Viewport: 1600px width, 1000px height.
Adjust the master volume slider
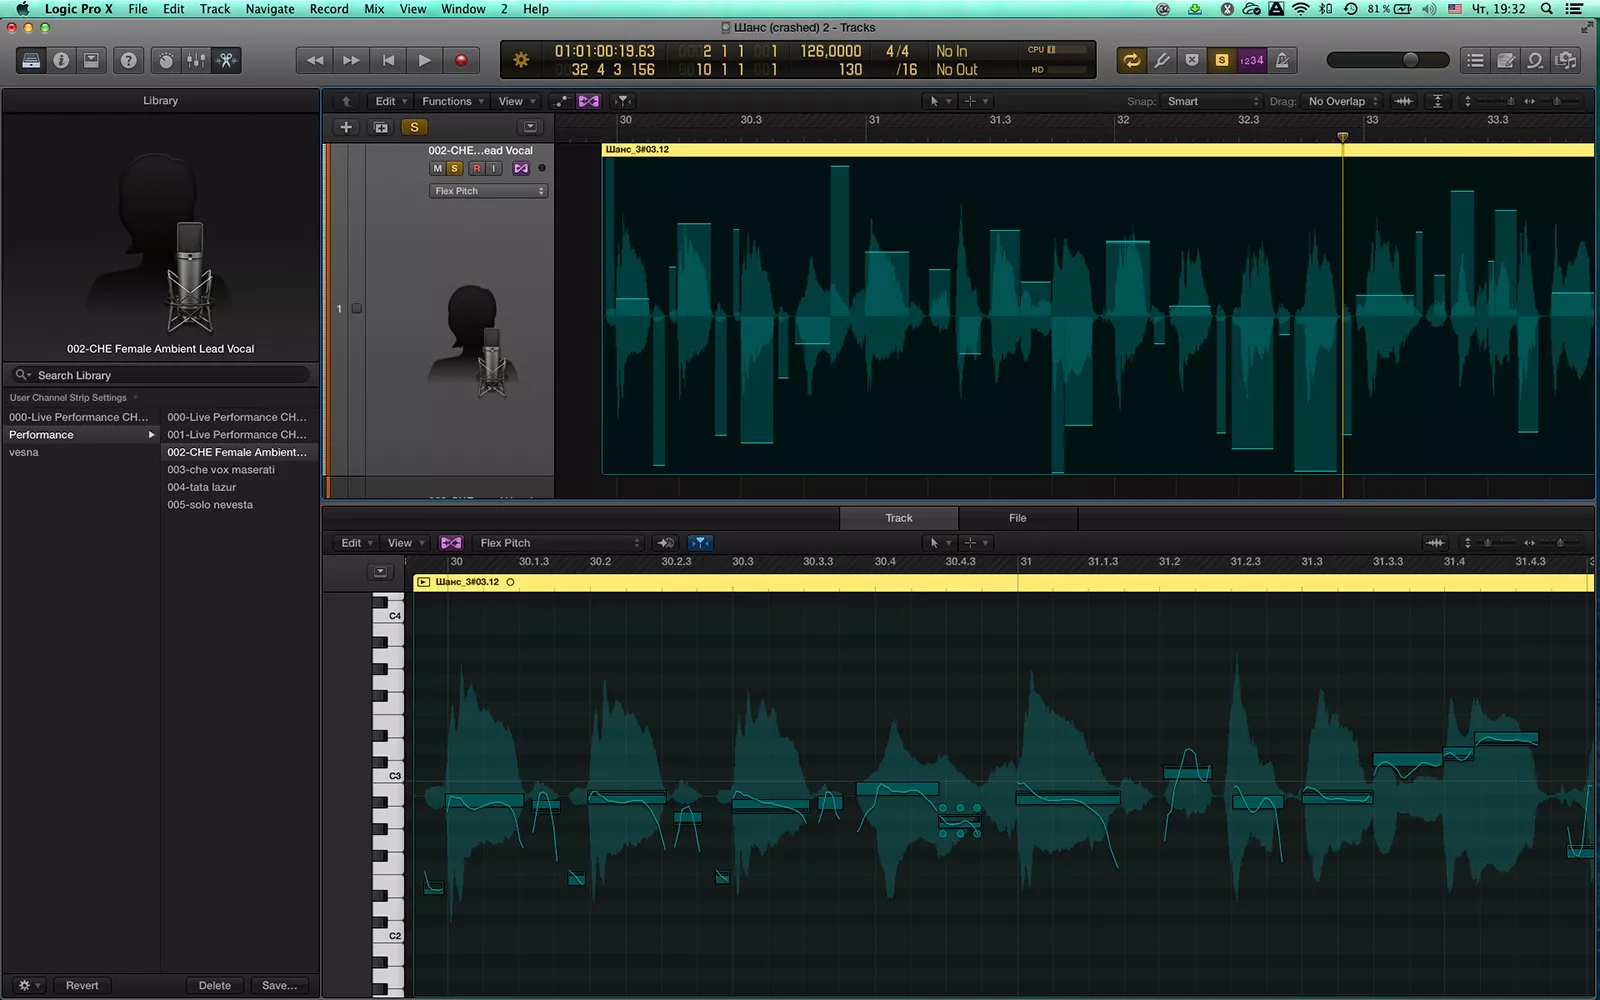pos(1410,60)
